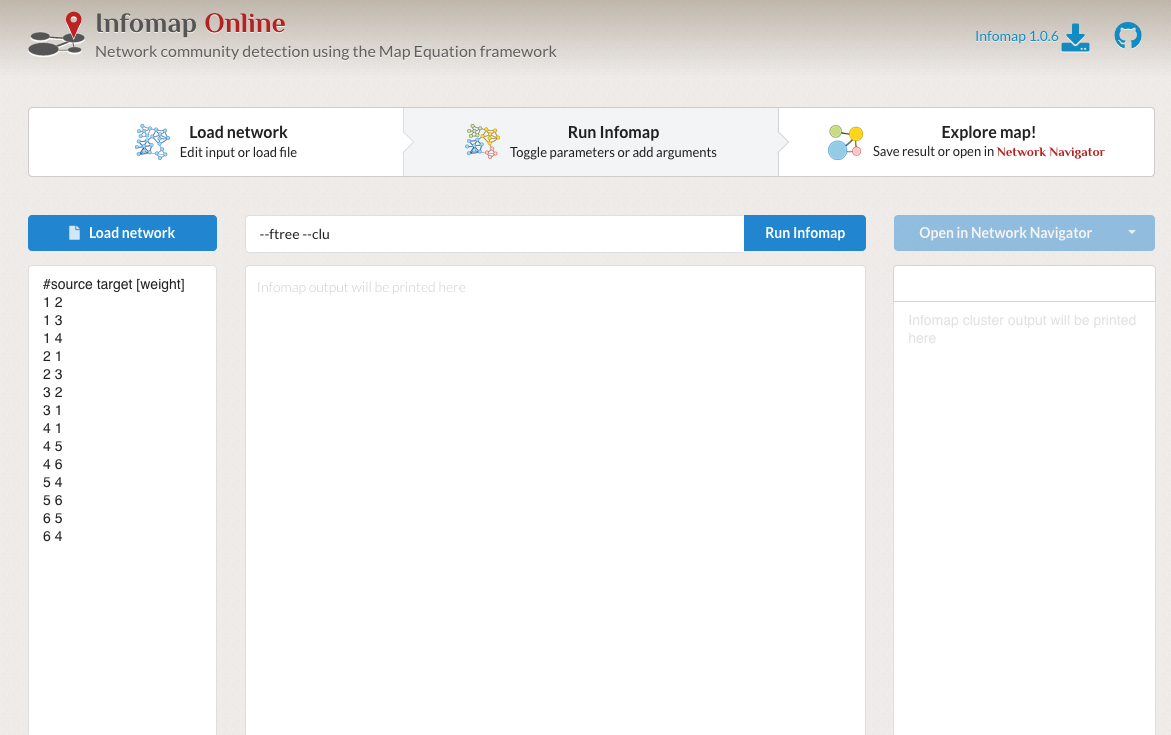Click the blue Load network button
The image size is (1171, 735).
(x=122, y=233)
